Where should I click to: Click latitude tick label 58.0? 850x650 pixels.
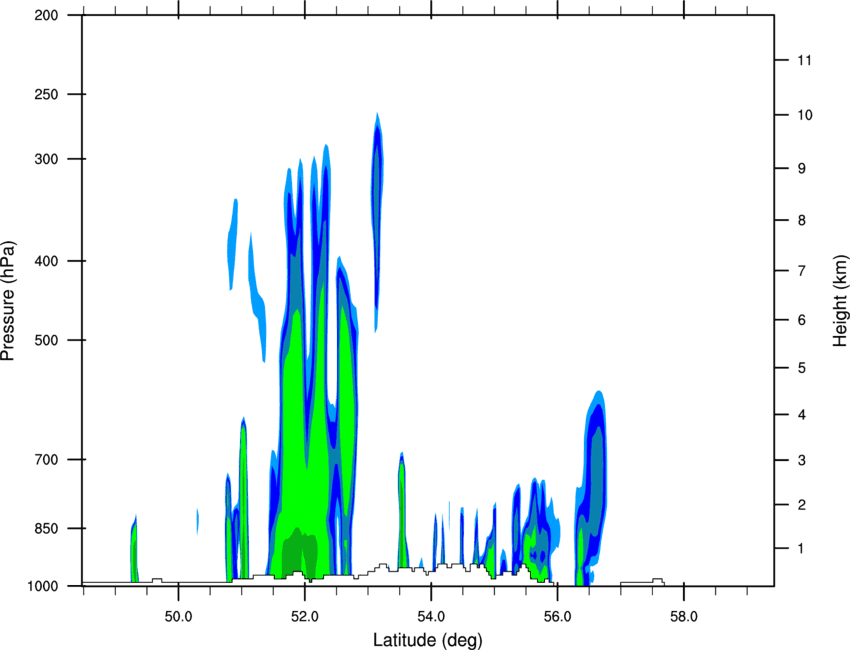(x=684, y=617)
